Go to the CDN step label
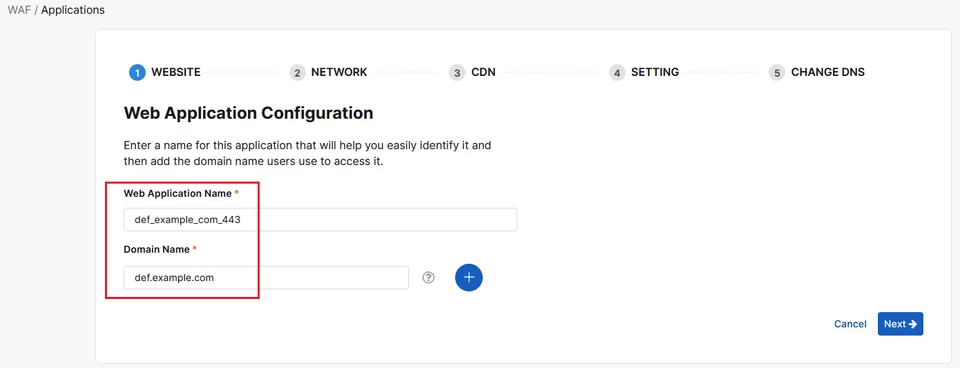 coord(484,72)
